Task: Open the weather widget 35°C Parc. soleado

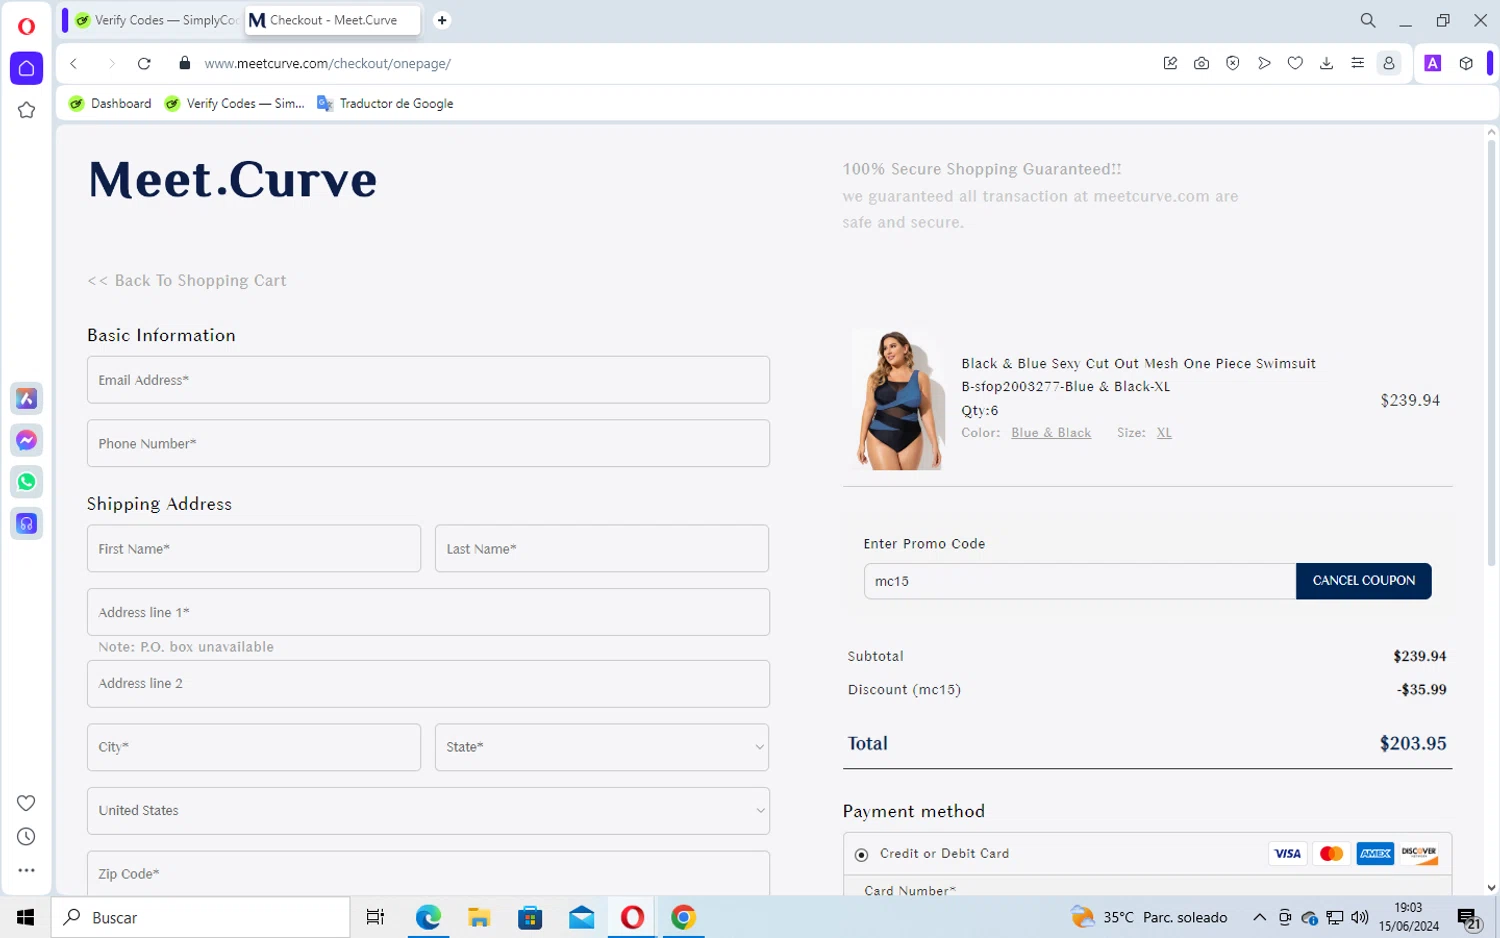Action: 1149,917
